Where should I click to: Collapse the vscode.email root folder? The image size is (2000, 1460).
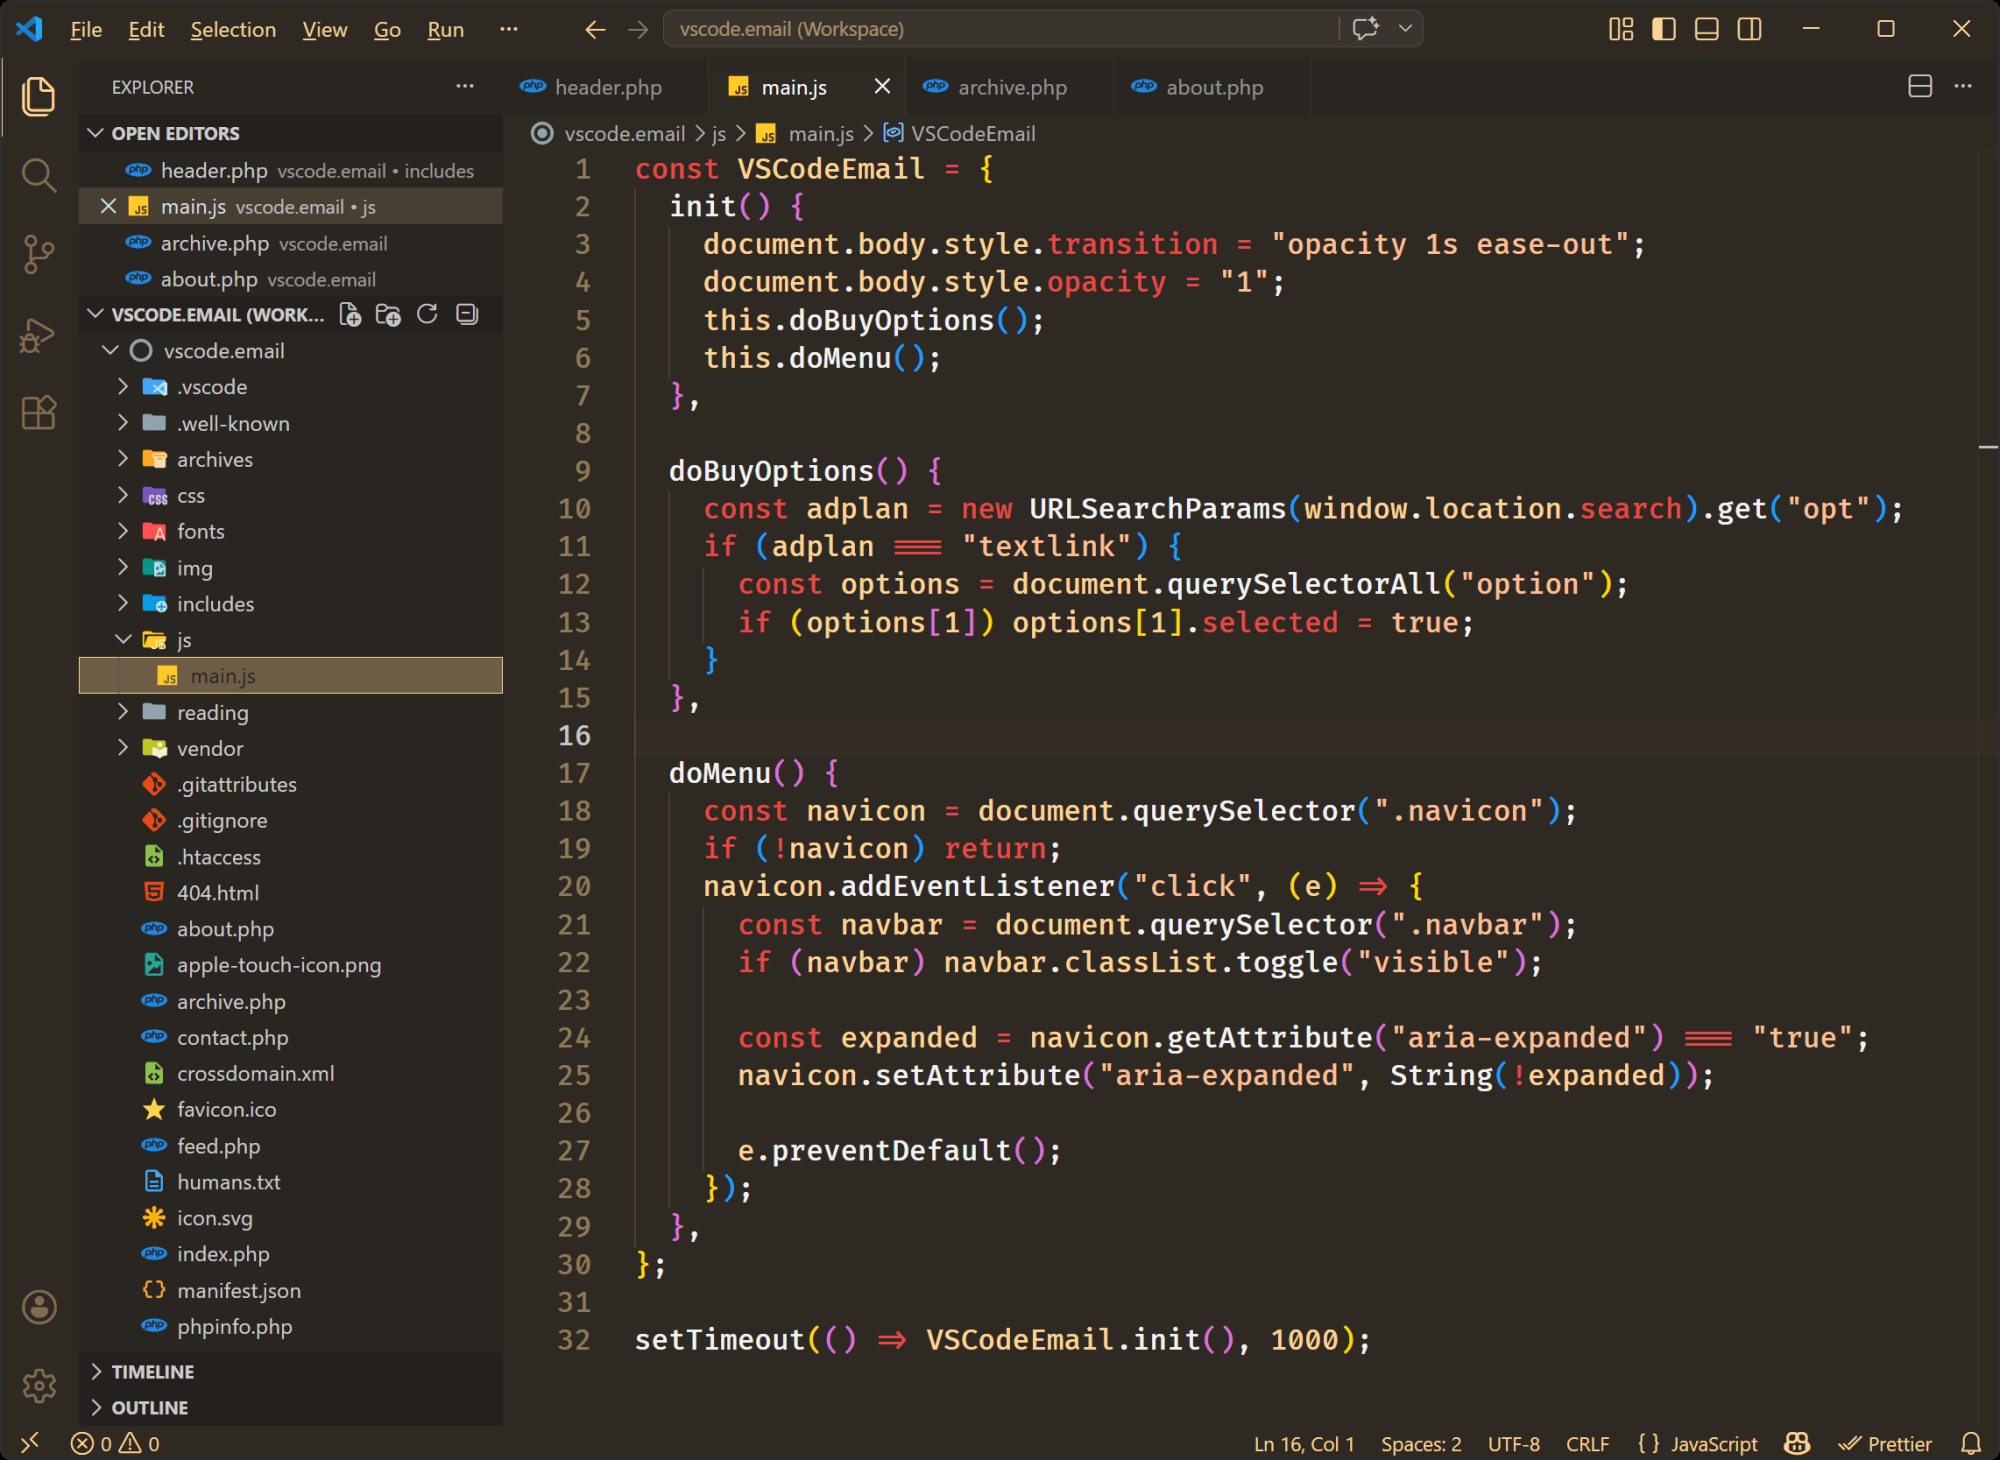point(110,350)
